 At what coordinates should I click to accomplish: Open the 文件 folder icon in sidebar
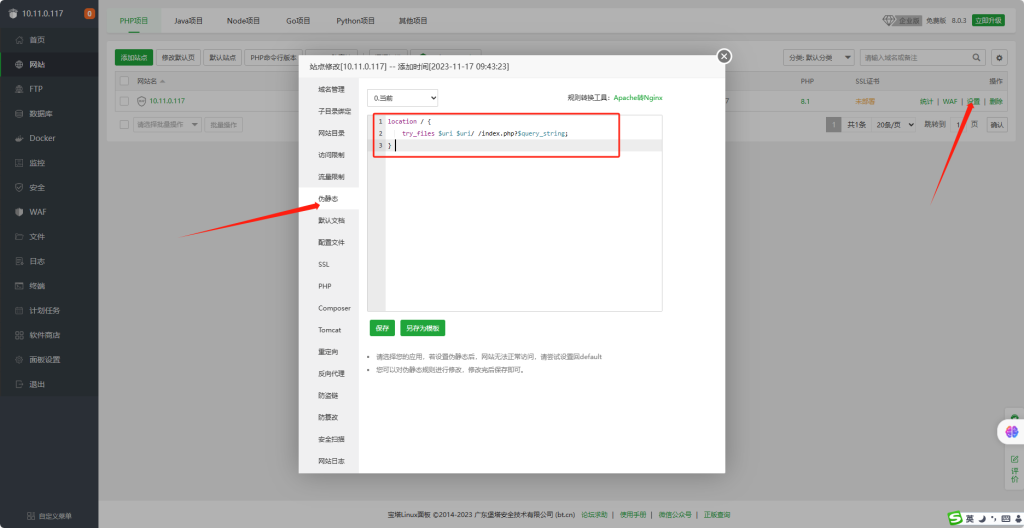pos(19,237)
